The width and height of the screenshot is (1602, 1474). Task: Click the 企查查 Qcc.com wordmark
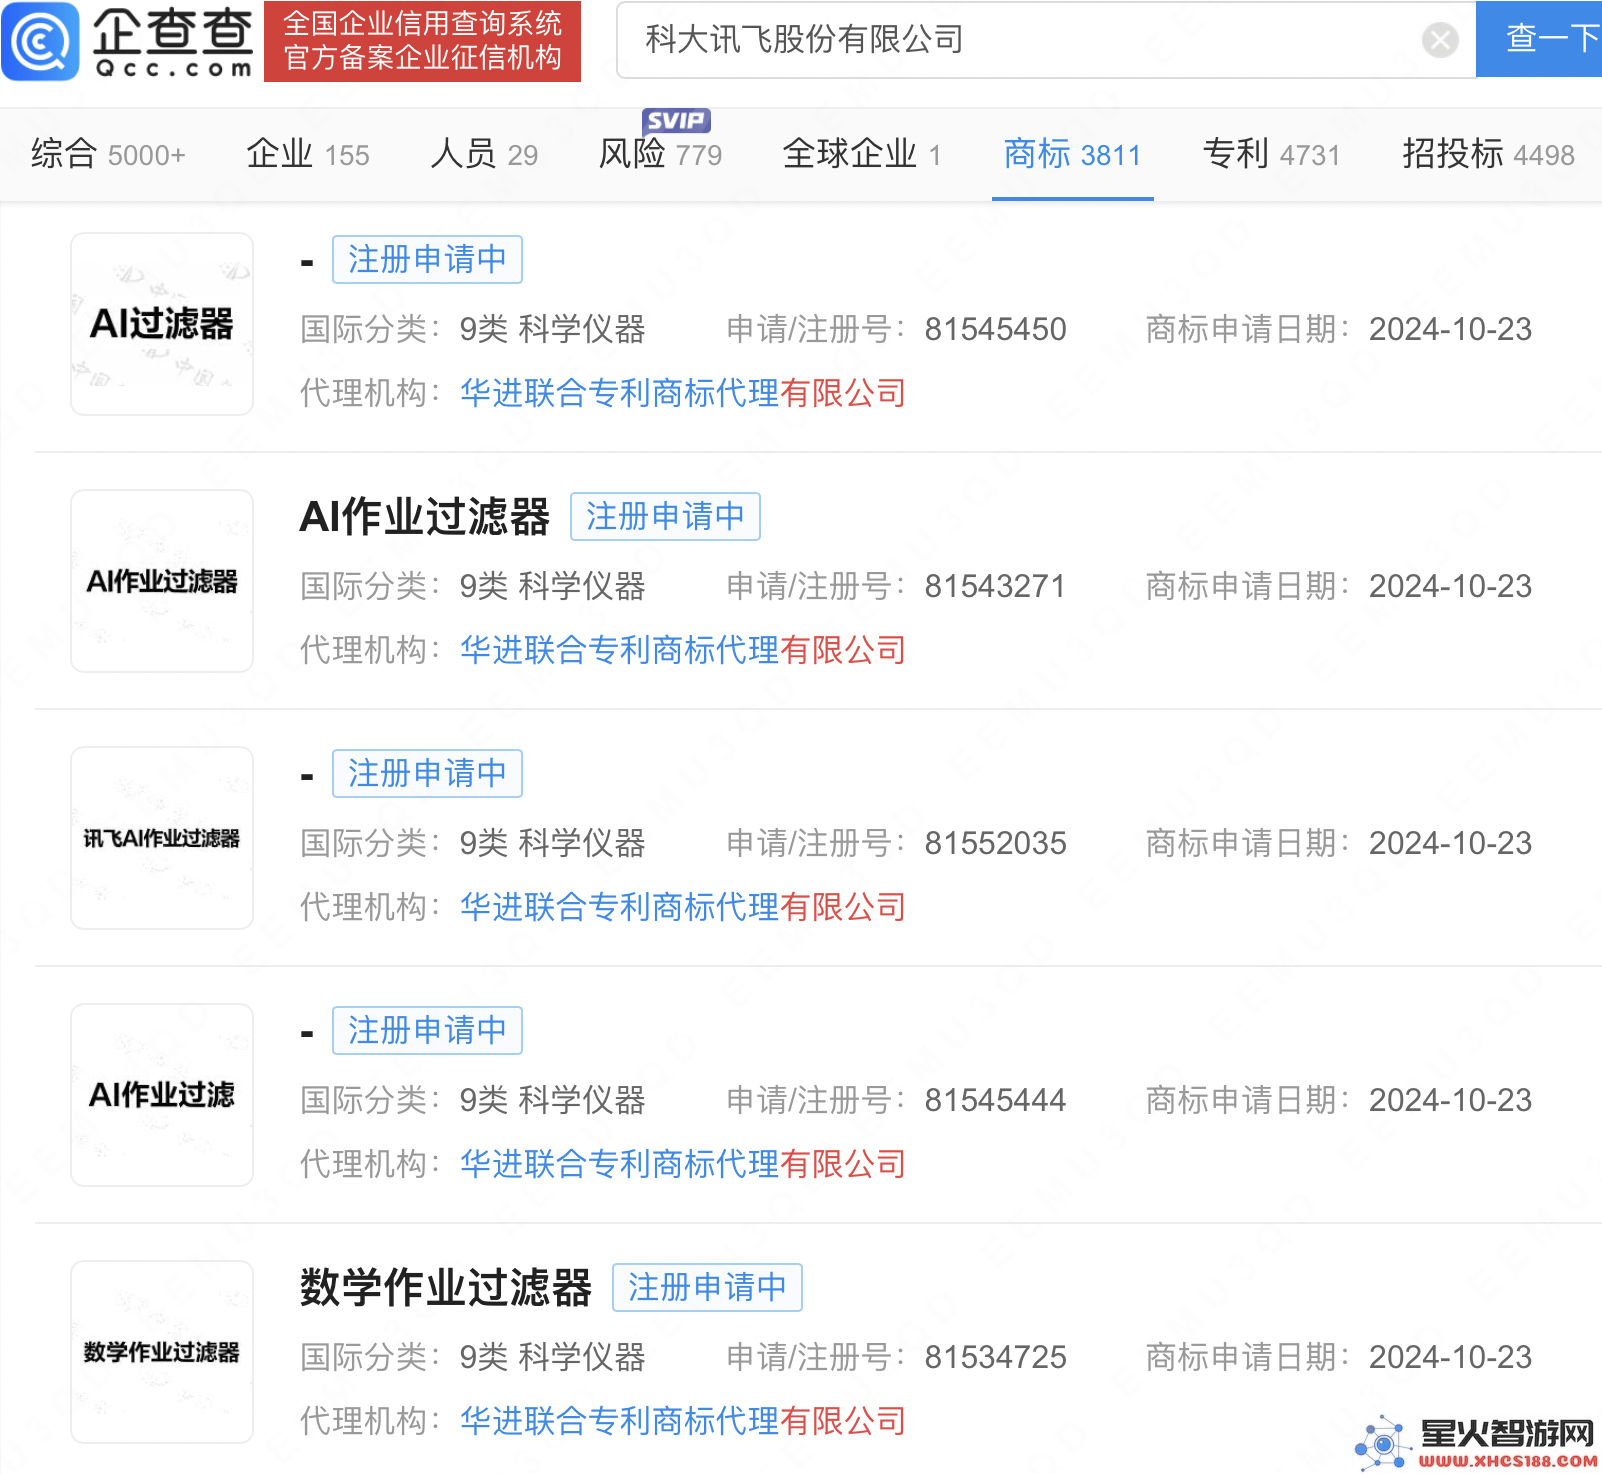coord(172,42)
